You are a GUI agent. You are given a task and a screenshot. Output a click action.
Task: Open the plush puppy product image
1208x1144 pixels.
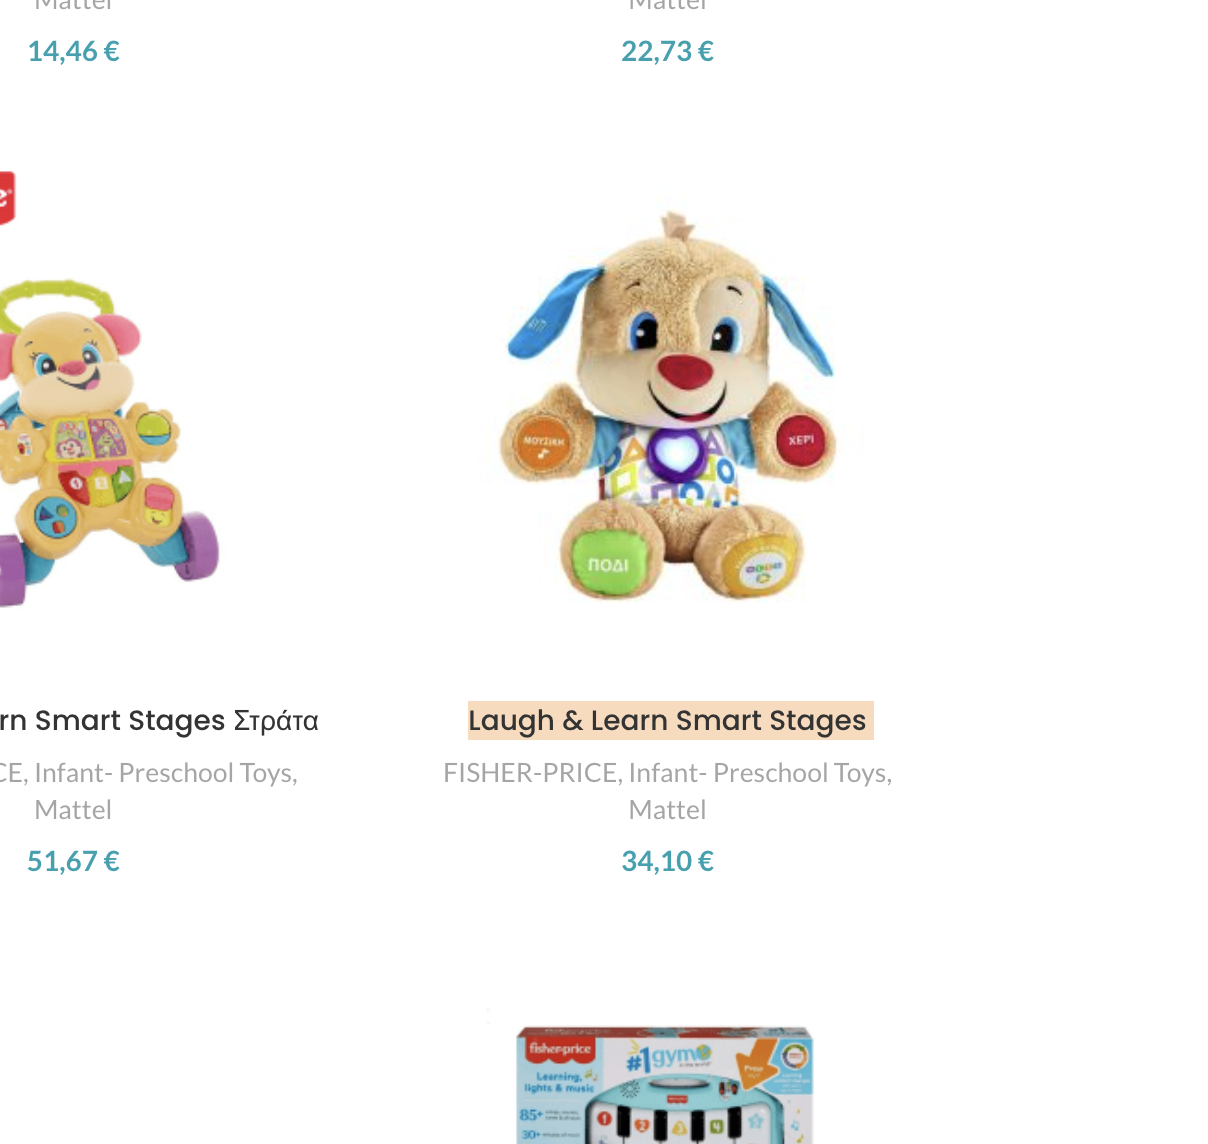tap(668, 405)
